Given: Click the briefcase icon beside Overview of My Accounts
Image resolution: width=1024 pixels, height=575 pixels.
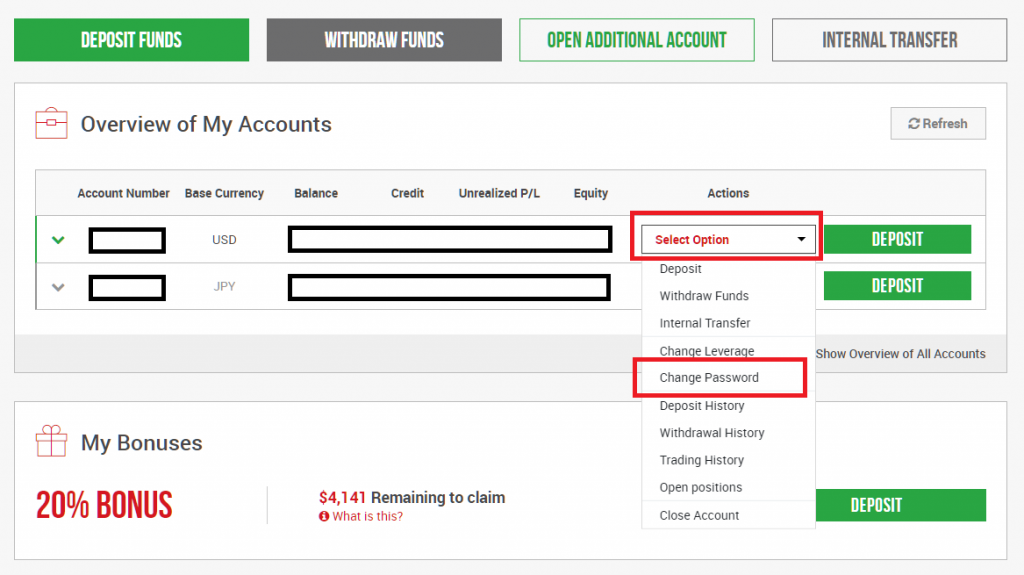Looking at the screenshot, I should click(x=51, y=123).
